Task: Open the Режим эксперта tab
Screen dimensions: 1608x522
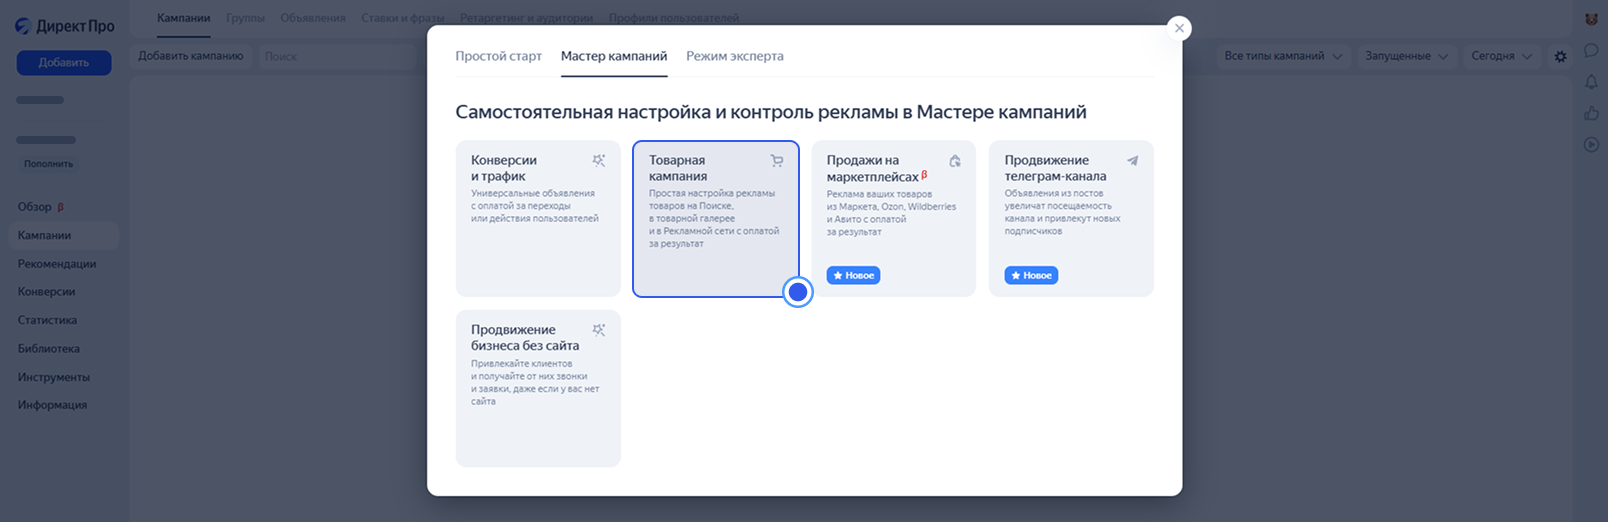Action: [x=735, y=56]
